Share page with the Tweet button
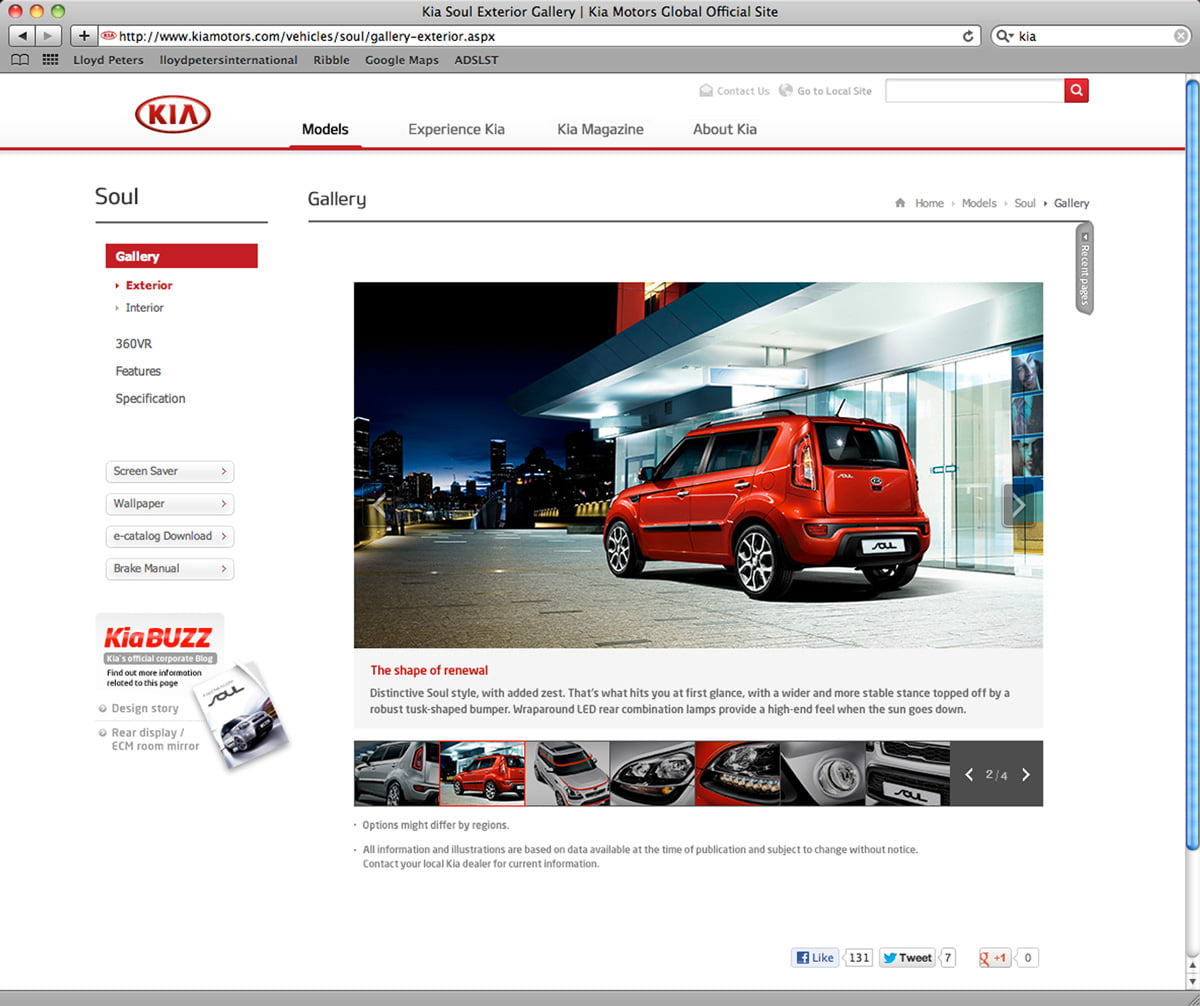The height and width of the screenshot is (1006, 1200). click(x=907, y=957)
